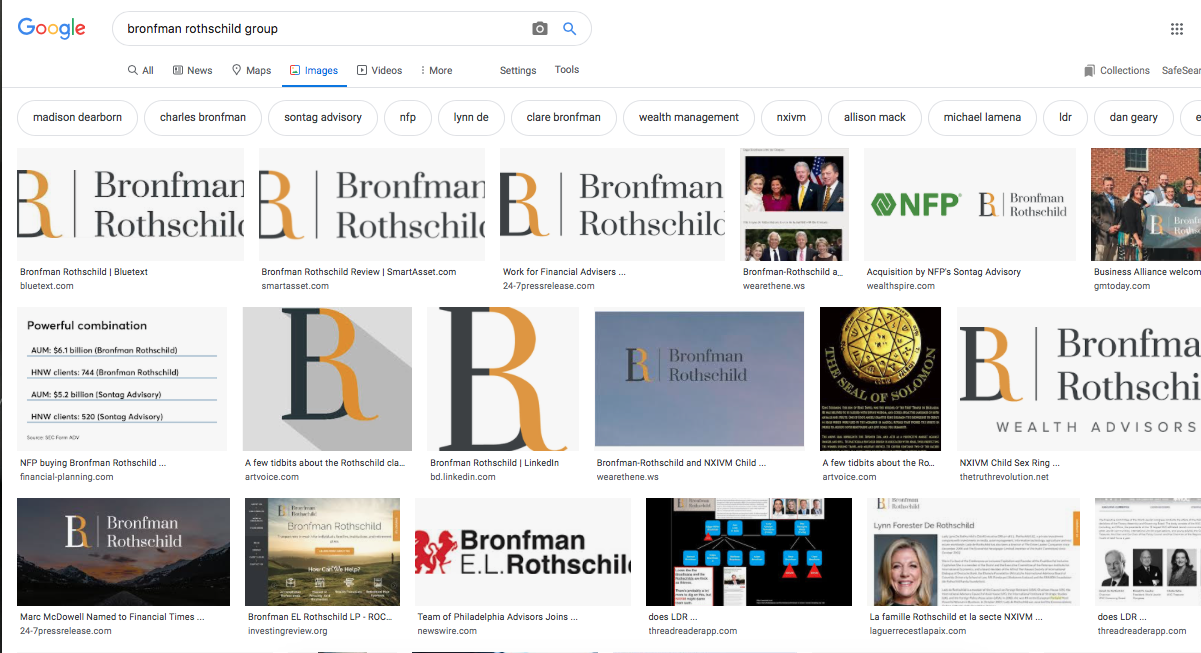Open the threadreaderapp flowchart diagram image

pos(749,552)
